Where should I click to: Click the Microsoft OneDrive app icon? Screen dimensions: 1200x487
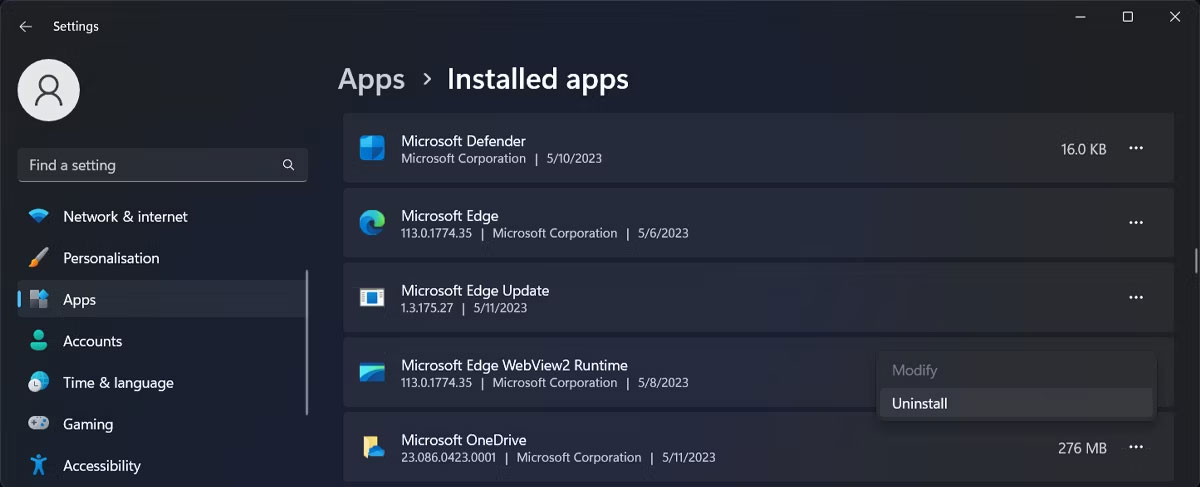372,448
